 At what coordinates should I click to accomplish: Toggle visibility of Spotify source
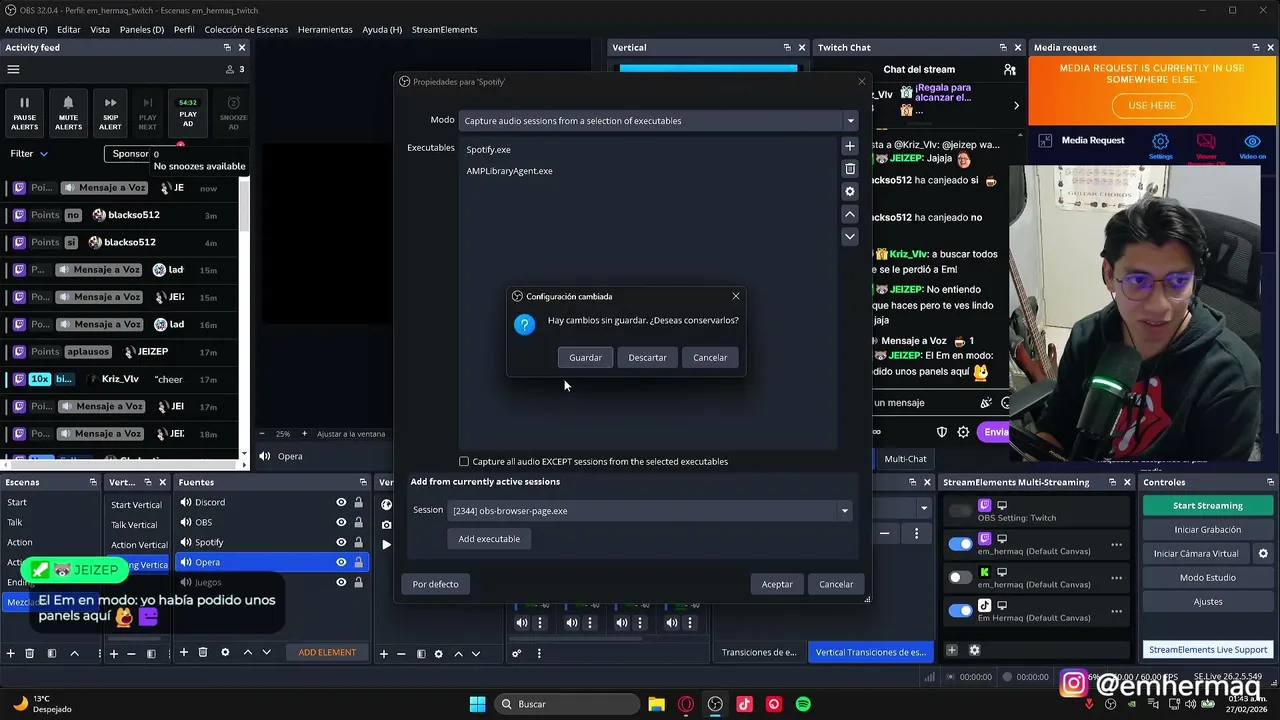[x=341, y=542]
